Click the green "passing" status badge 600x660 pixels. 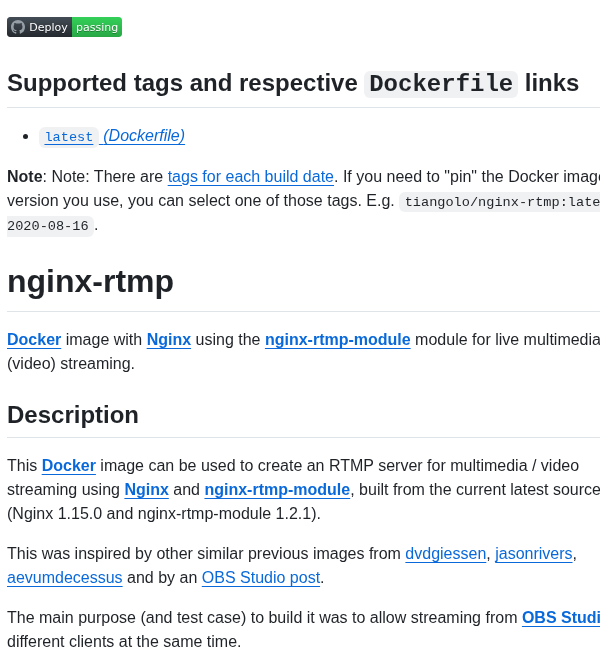coord(97,27)
